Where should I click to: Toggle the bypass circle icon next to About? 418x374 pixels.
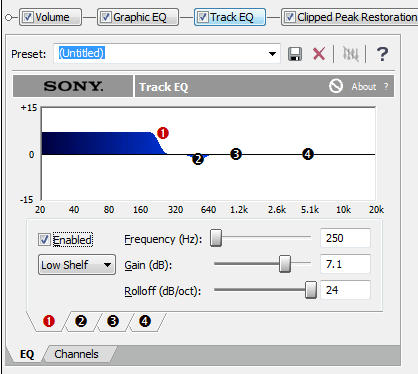336,86
